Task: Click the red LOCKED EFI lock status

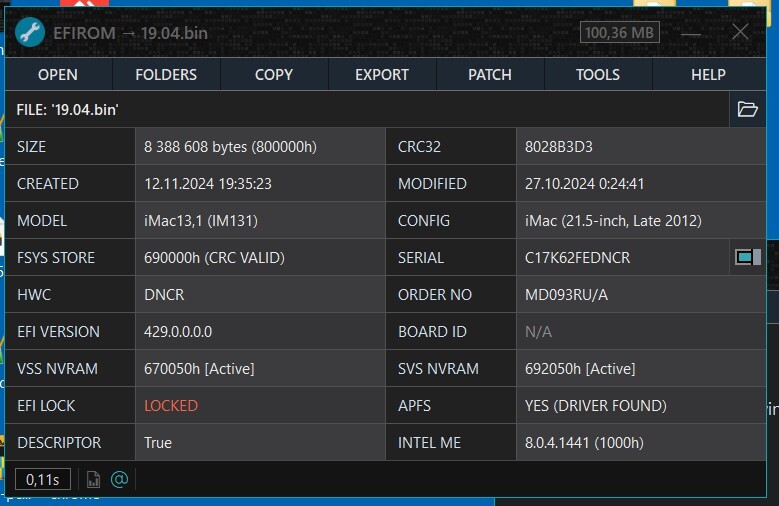Action: [171, 406]
